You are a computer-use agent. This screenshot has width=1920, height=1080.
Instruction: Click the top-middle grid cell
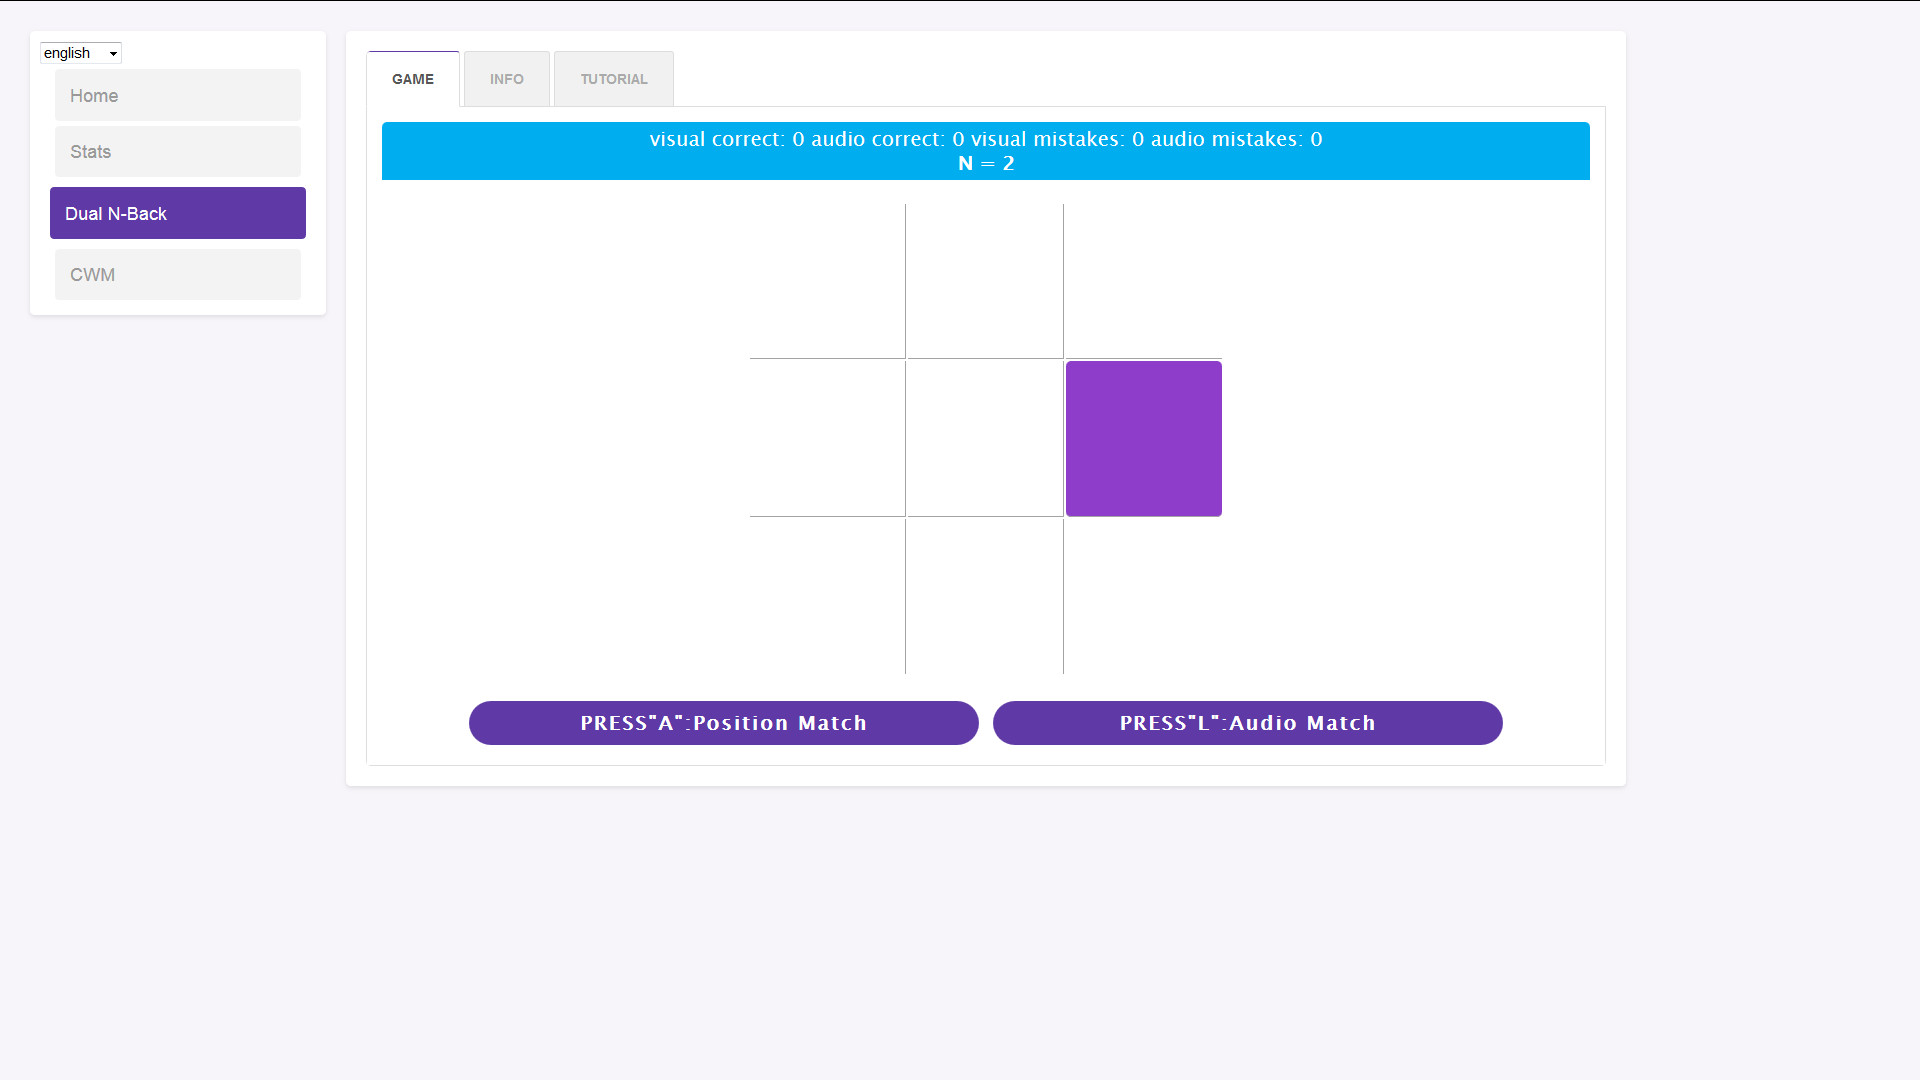pyautogui.click(x=985, y=281)
